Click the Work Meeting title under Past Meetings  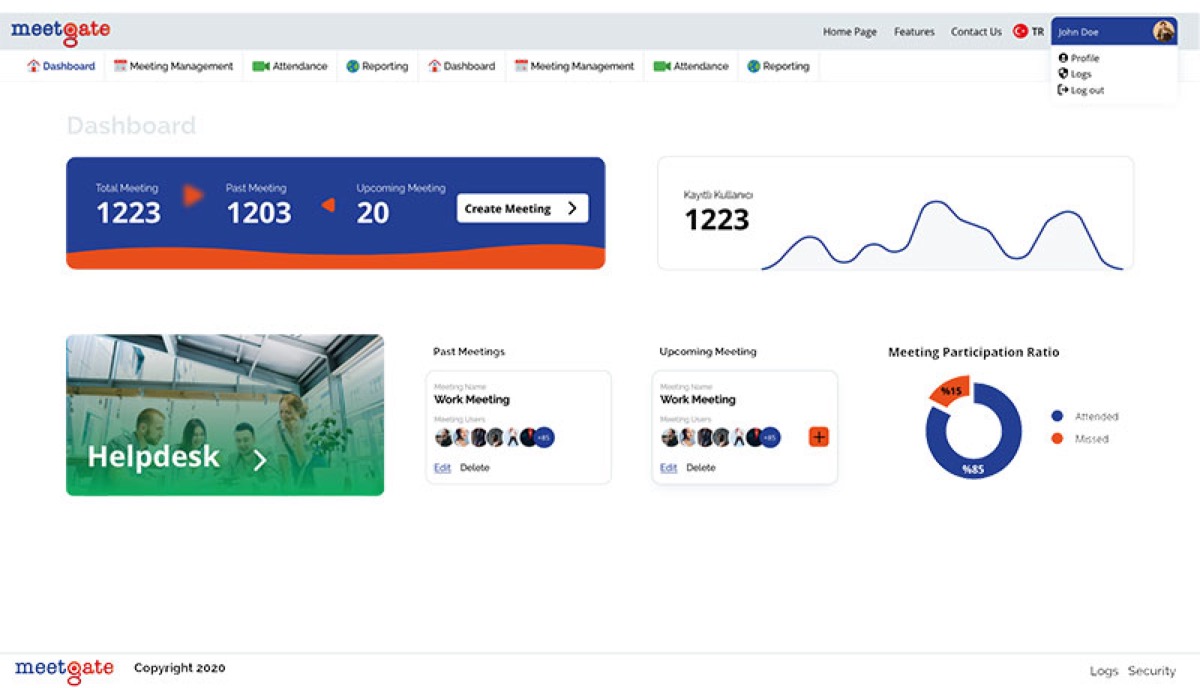pos(472,399)
